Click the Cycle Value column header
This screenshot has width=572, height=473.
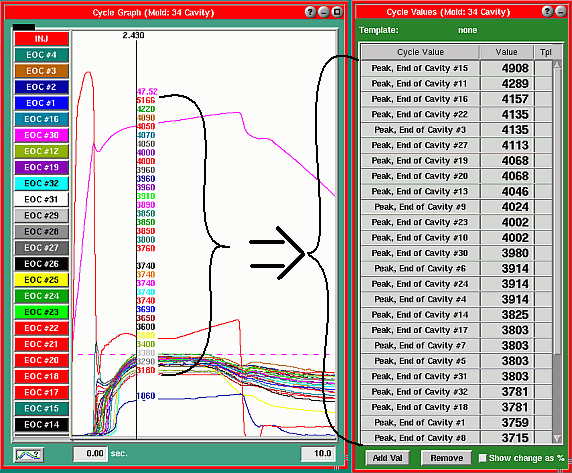[x=420, y=52]
